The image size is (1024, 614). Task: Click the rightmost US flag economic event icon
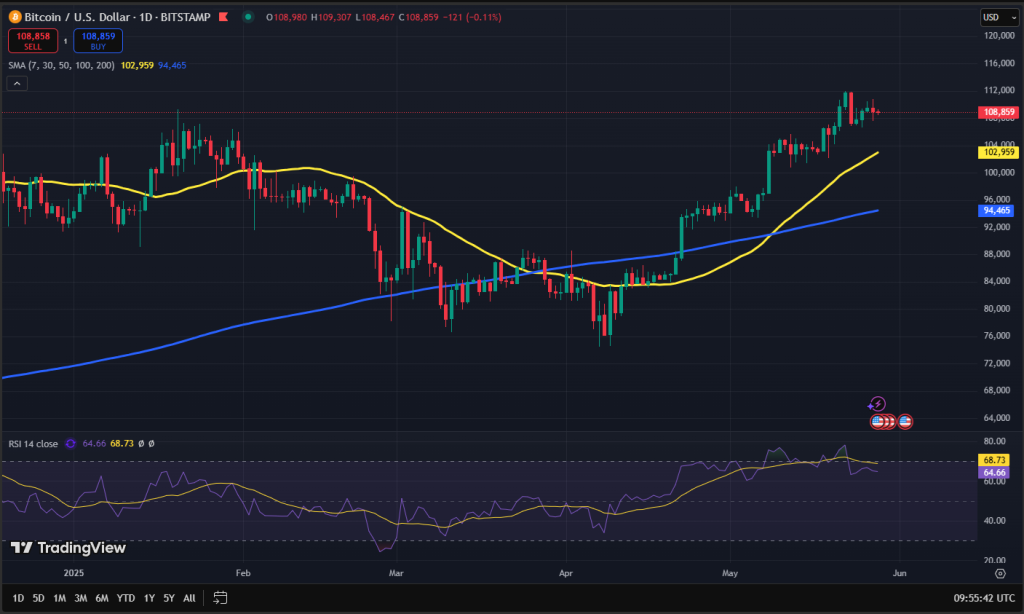pos(905,422)
